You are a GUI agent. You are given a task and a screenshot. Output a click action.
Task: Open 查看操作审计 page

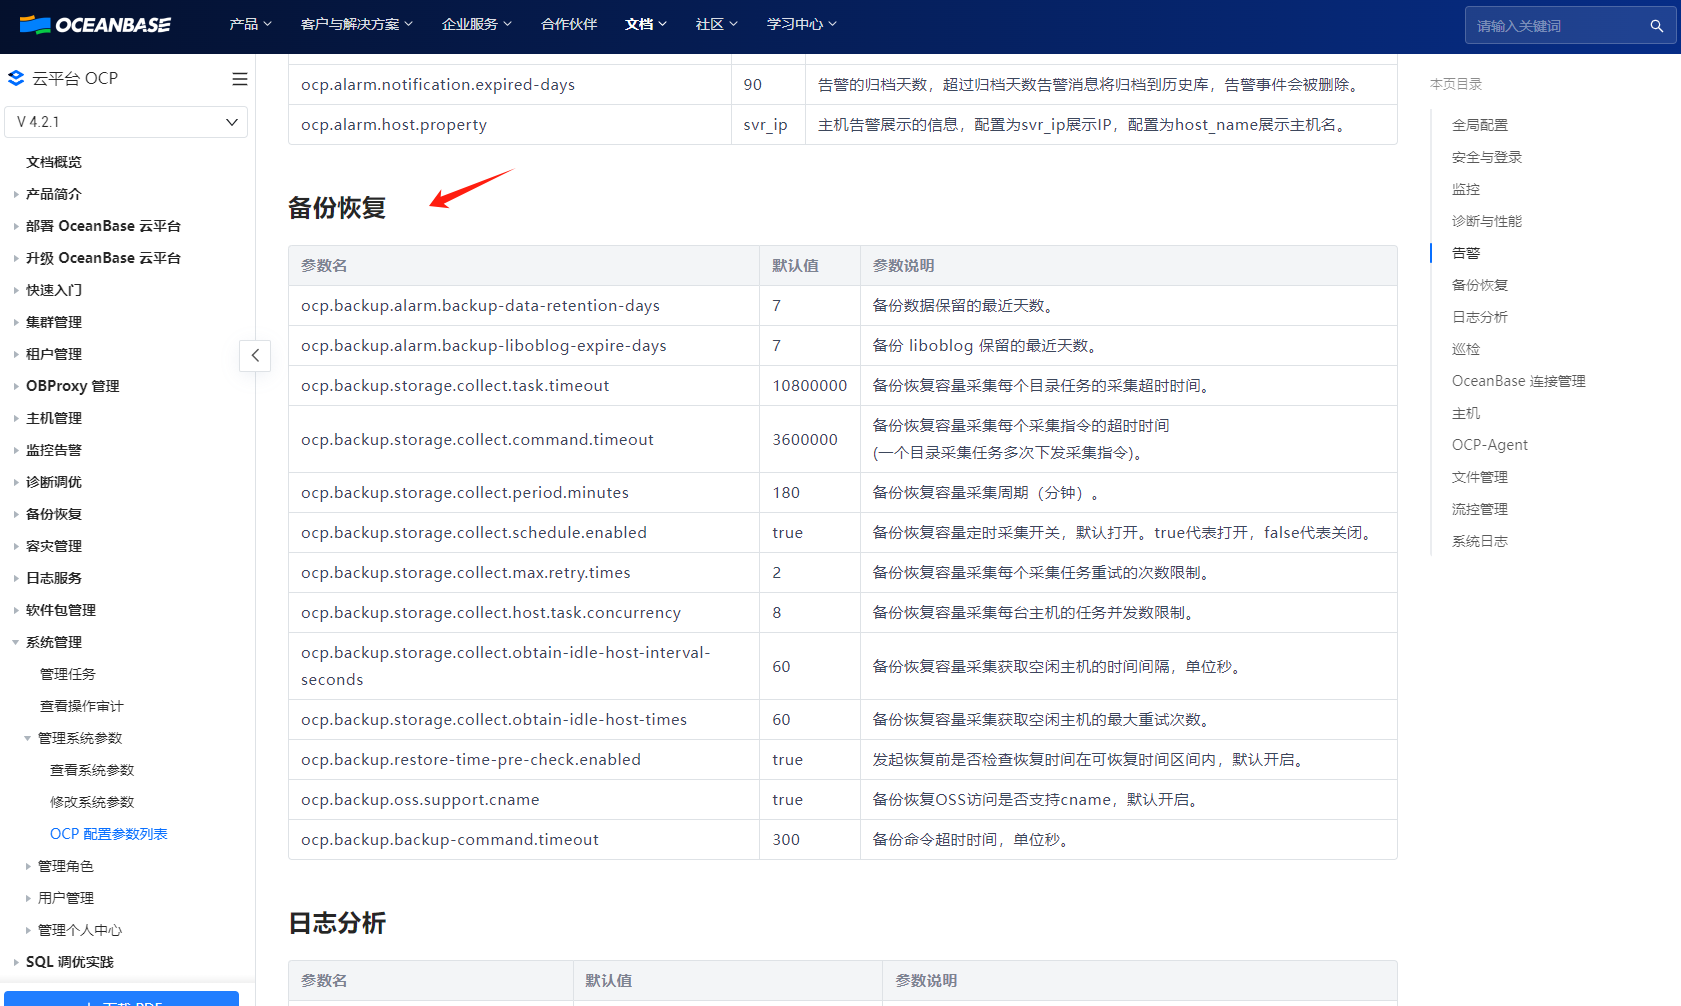(x=82, y=706)
